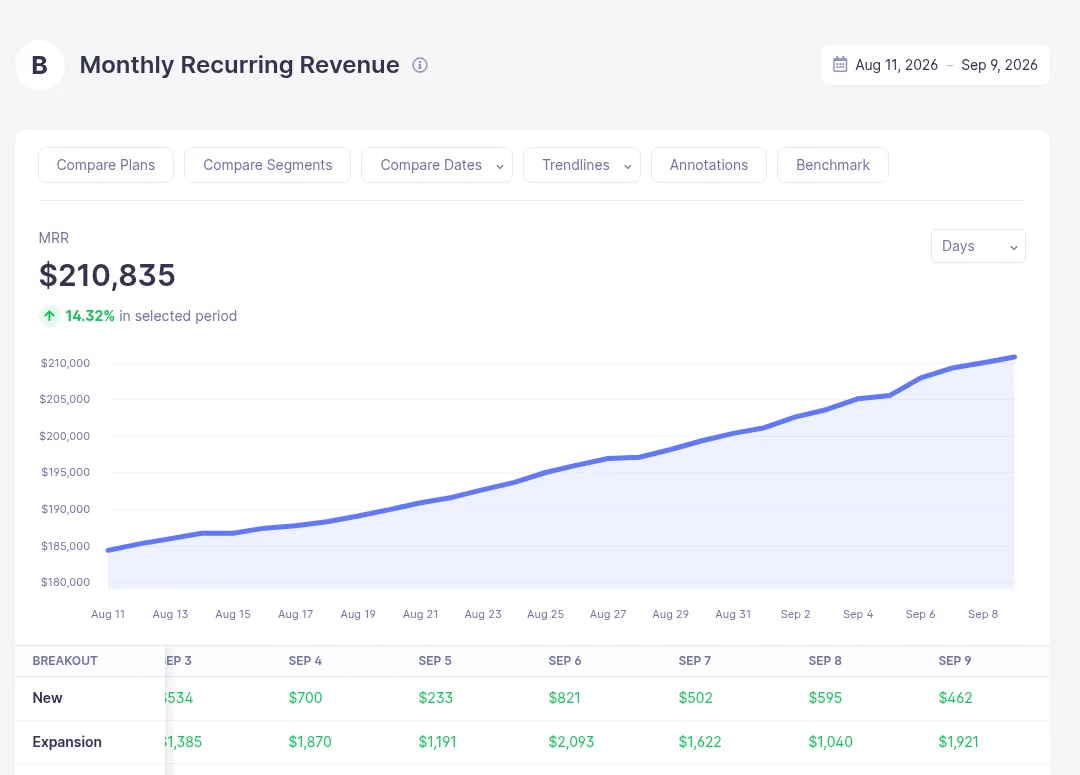Click the $190,000 y-axis label
1080x775 pixels.
(x=65, y=509)
